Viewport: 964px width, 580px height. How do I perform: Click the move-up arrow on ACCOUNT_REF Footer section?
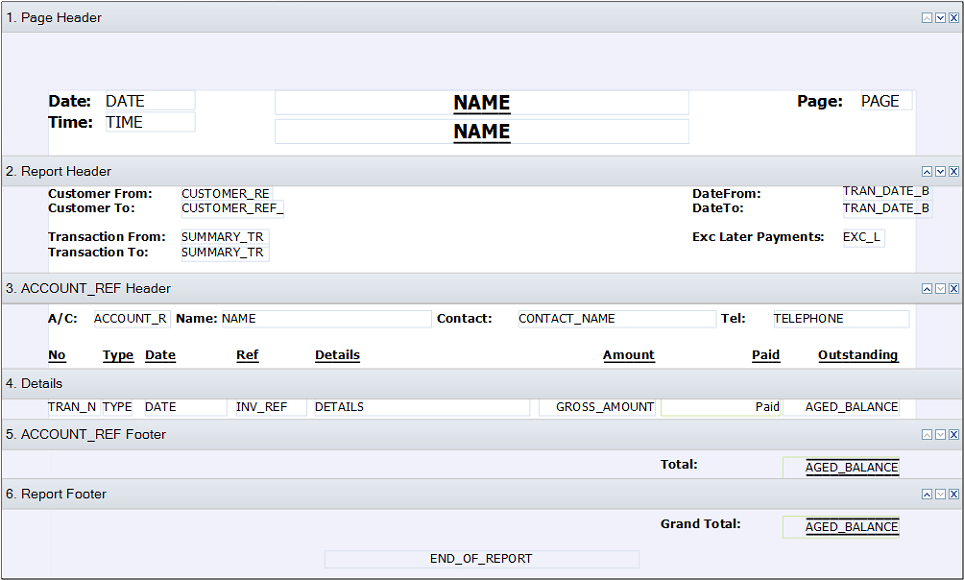pos(927,434)
